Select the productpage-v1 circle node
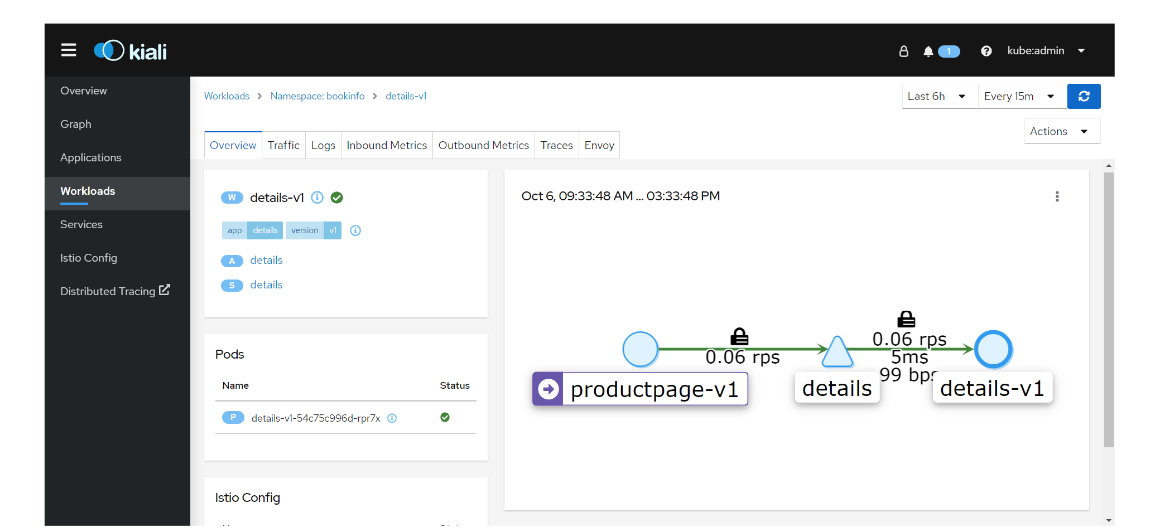Viewport: 1164px width, 529px height. coord(641,349)
